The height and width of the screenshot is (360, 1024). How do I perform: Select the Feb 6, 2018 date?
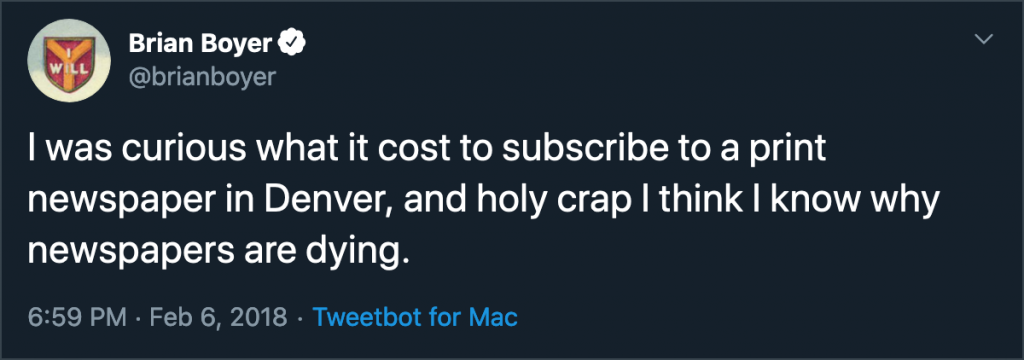point(219,318)
